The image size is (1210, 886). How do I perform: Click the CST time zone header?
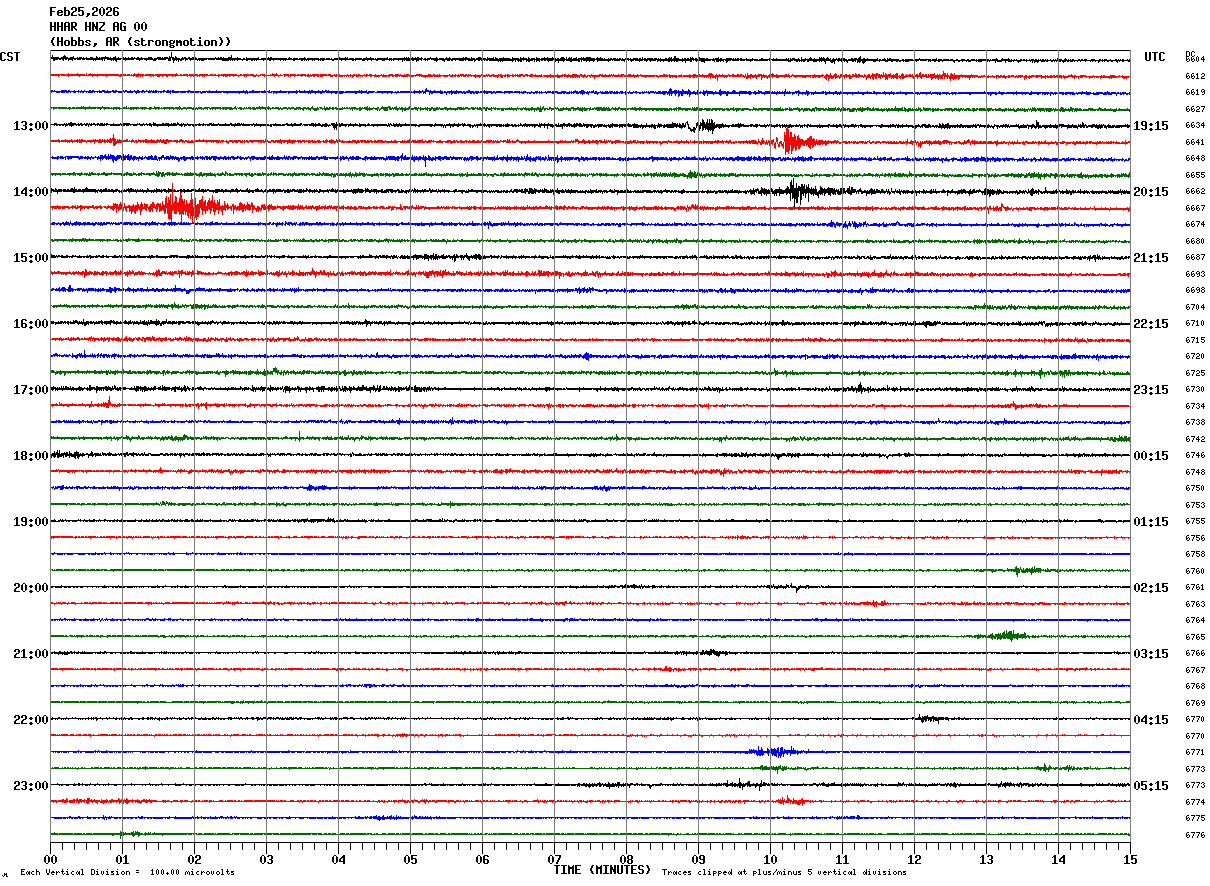pyautogui.click(x=10, y=57)
